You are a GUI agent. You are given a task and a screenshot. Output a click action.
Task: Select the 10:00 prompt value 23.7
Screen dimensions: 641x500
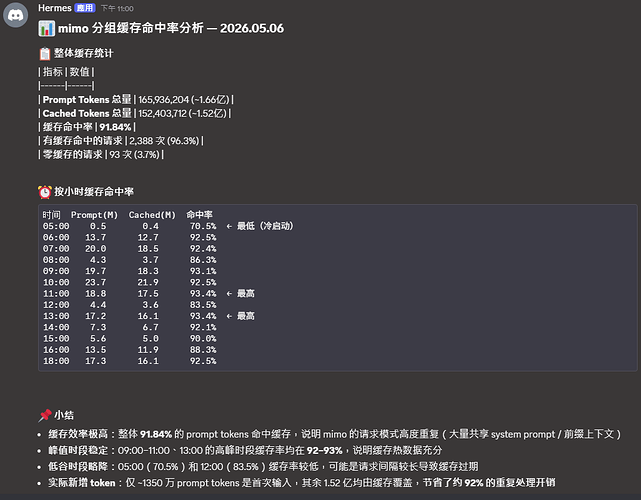pyautogui.click(x=95, y=283)
